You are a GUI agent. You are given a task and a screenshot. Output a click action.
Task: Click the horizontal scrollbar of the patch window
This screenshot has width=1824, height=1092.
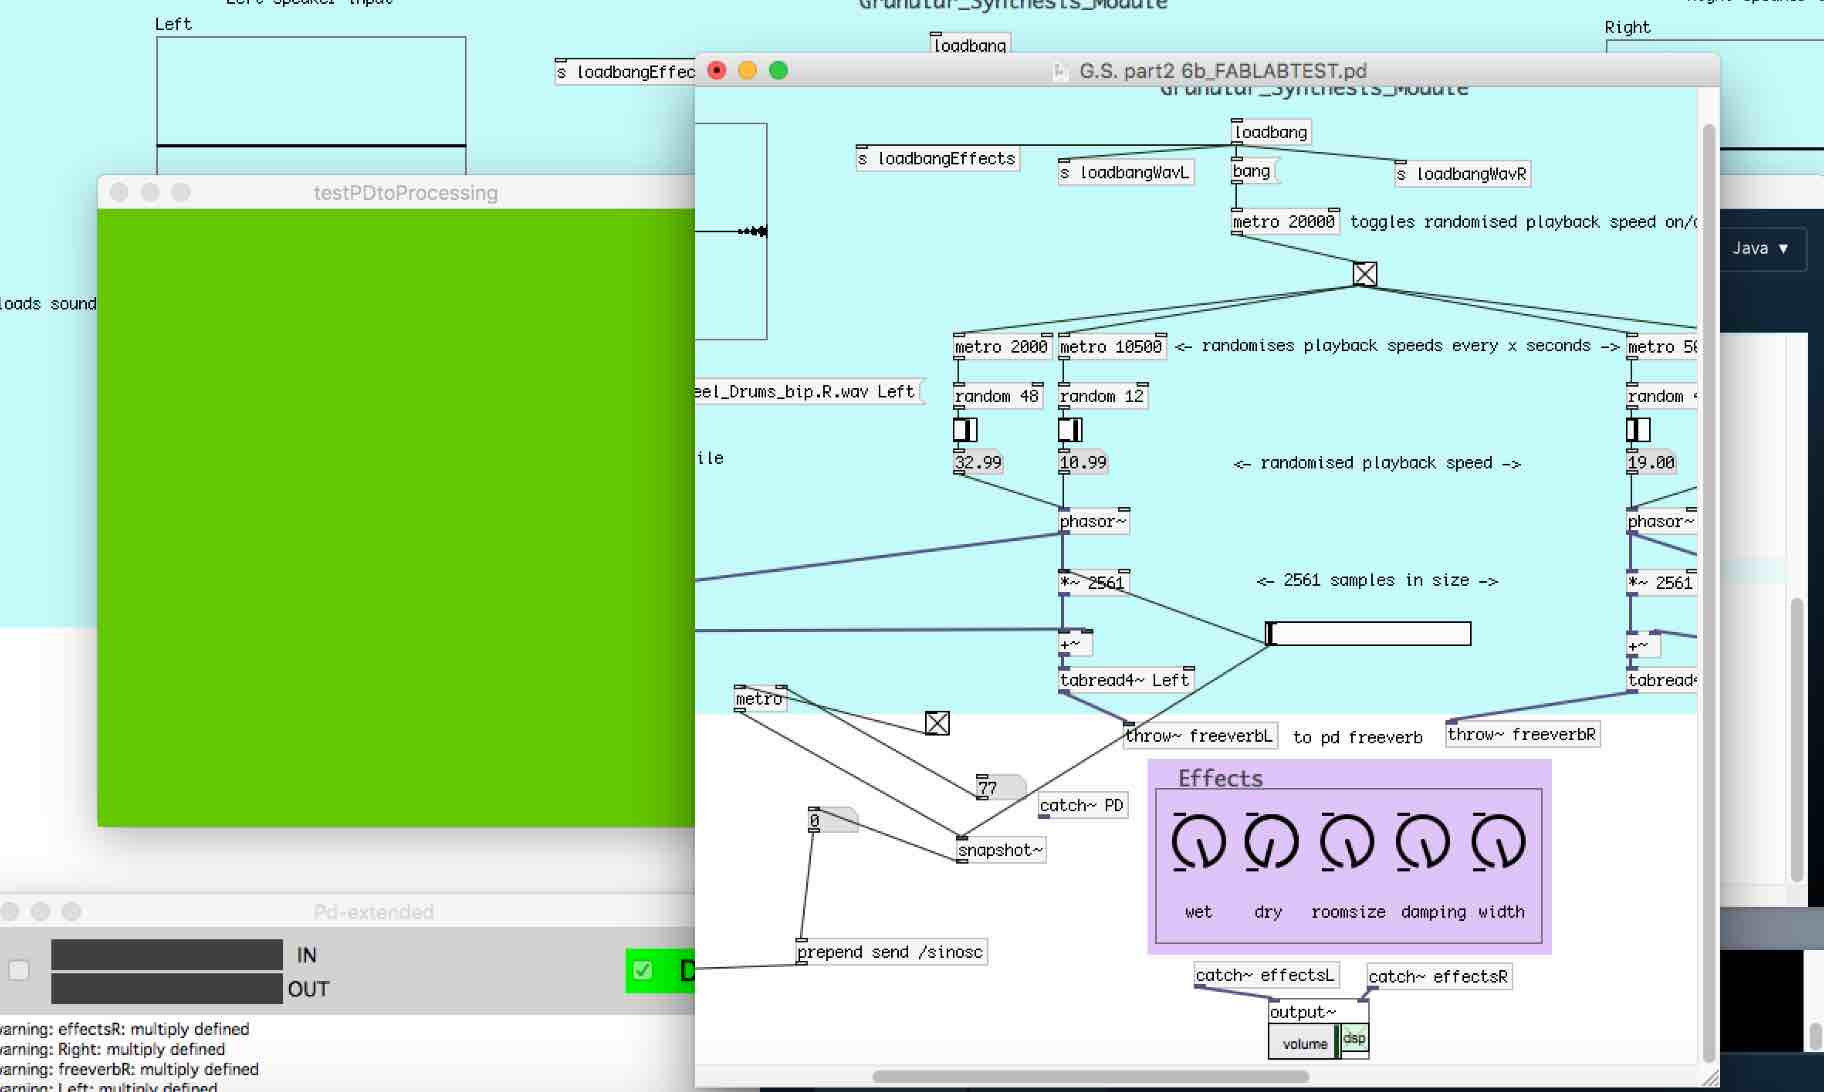pyautogui.click(x=1090, y=1077)
